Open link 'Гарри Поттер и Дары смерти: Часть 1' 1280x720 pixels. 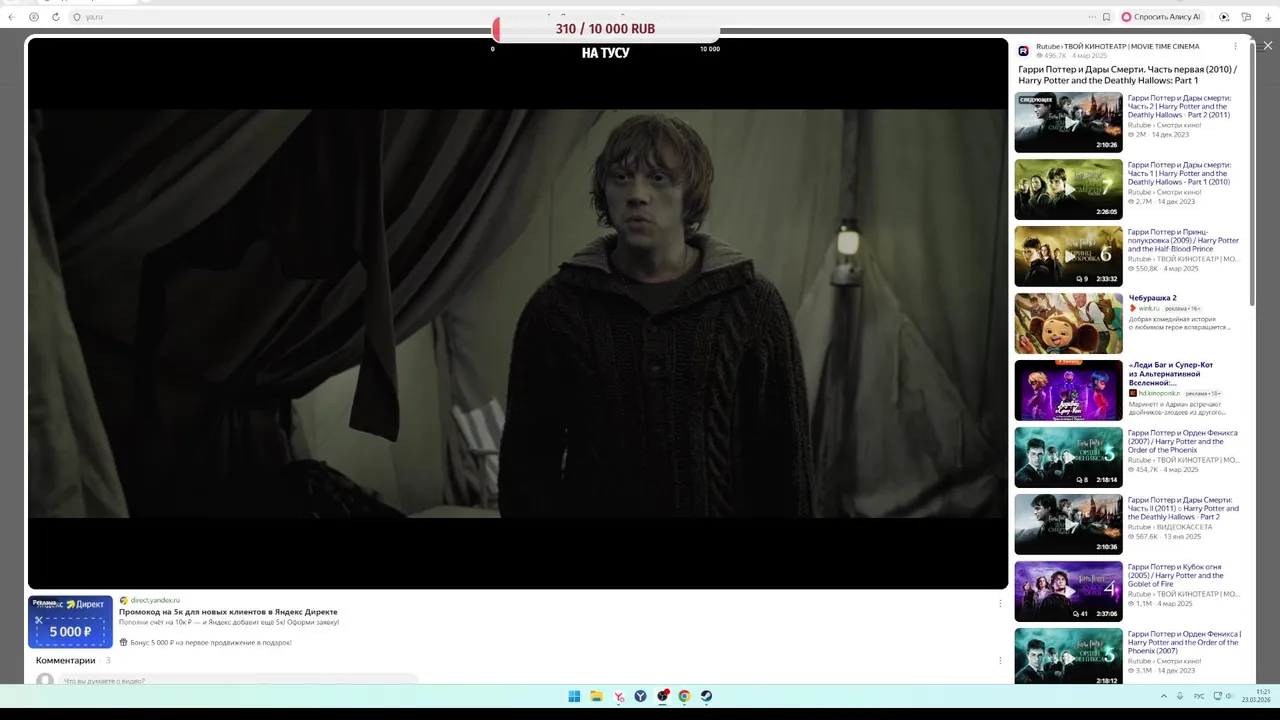(1179, 173)
